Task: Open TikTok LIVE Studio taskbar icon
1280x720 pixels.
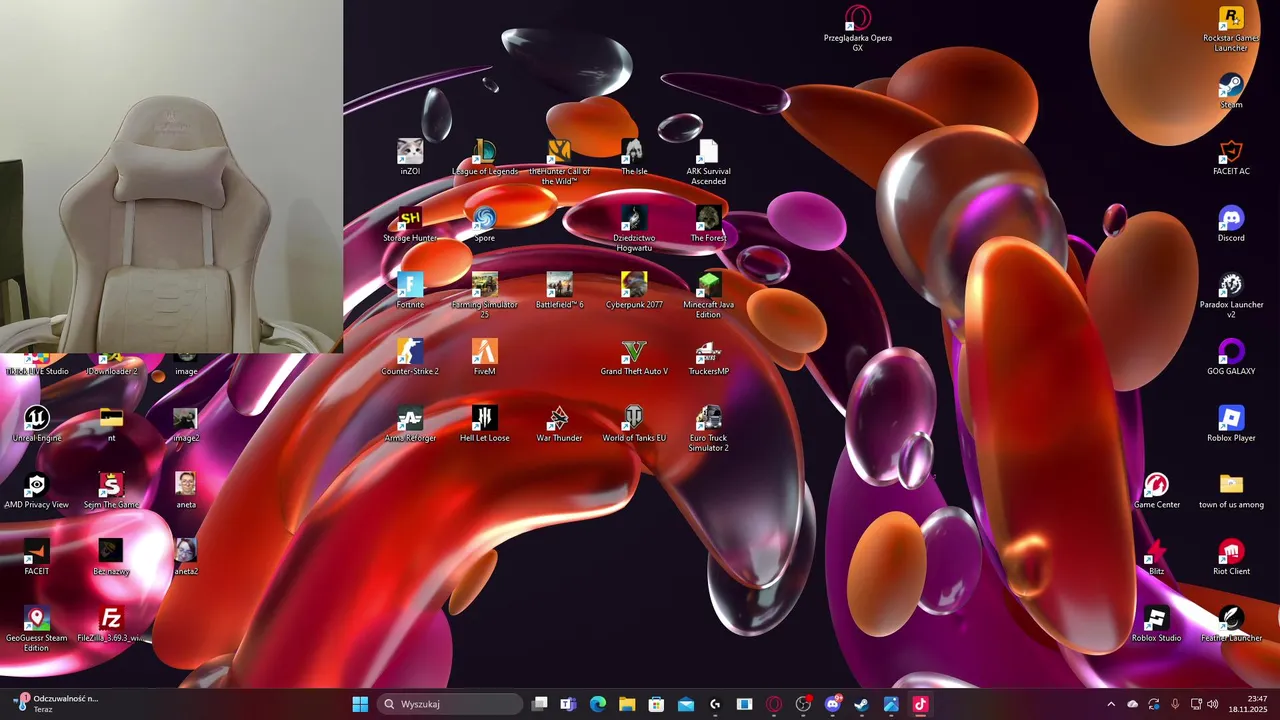Action: pyautogui.click(x=920, y=704)
